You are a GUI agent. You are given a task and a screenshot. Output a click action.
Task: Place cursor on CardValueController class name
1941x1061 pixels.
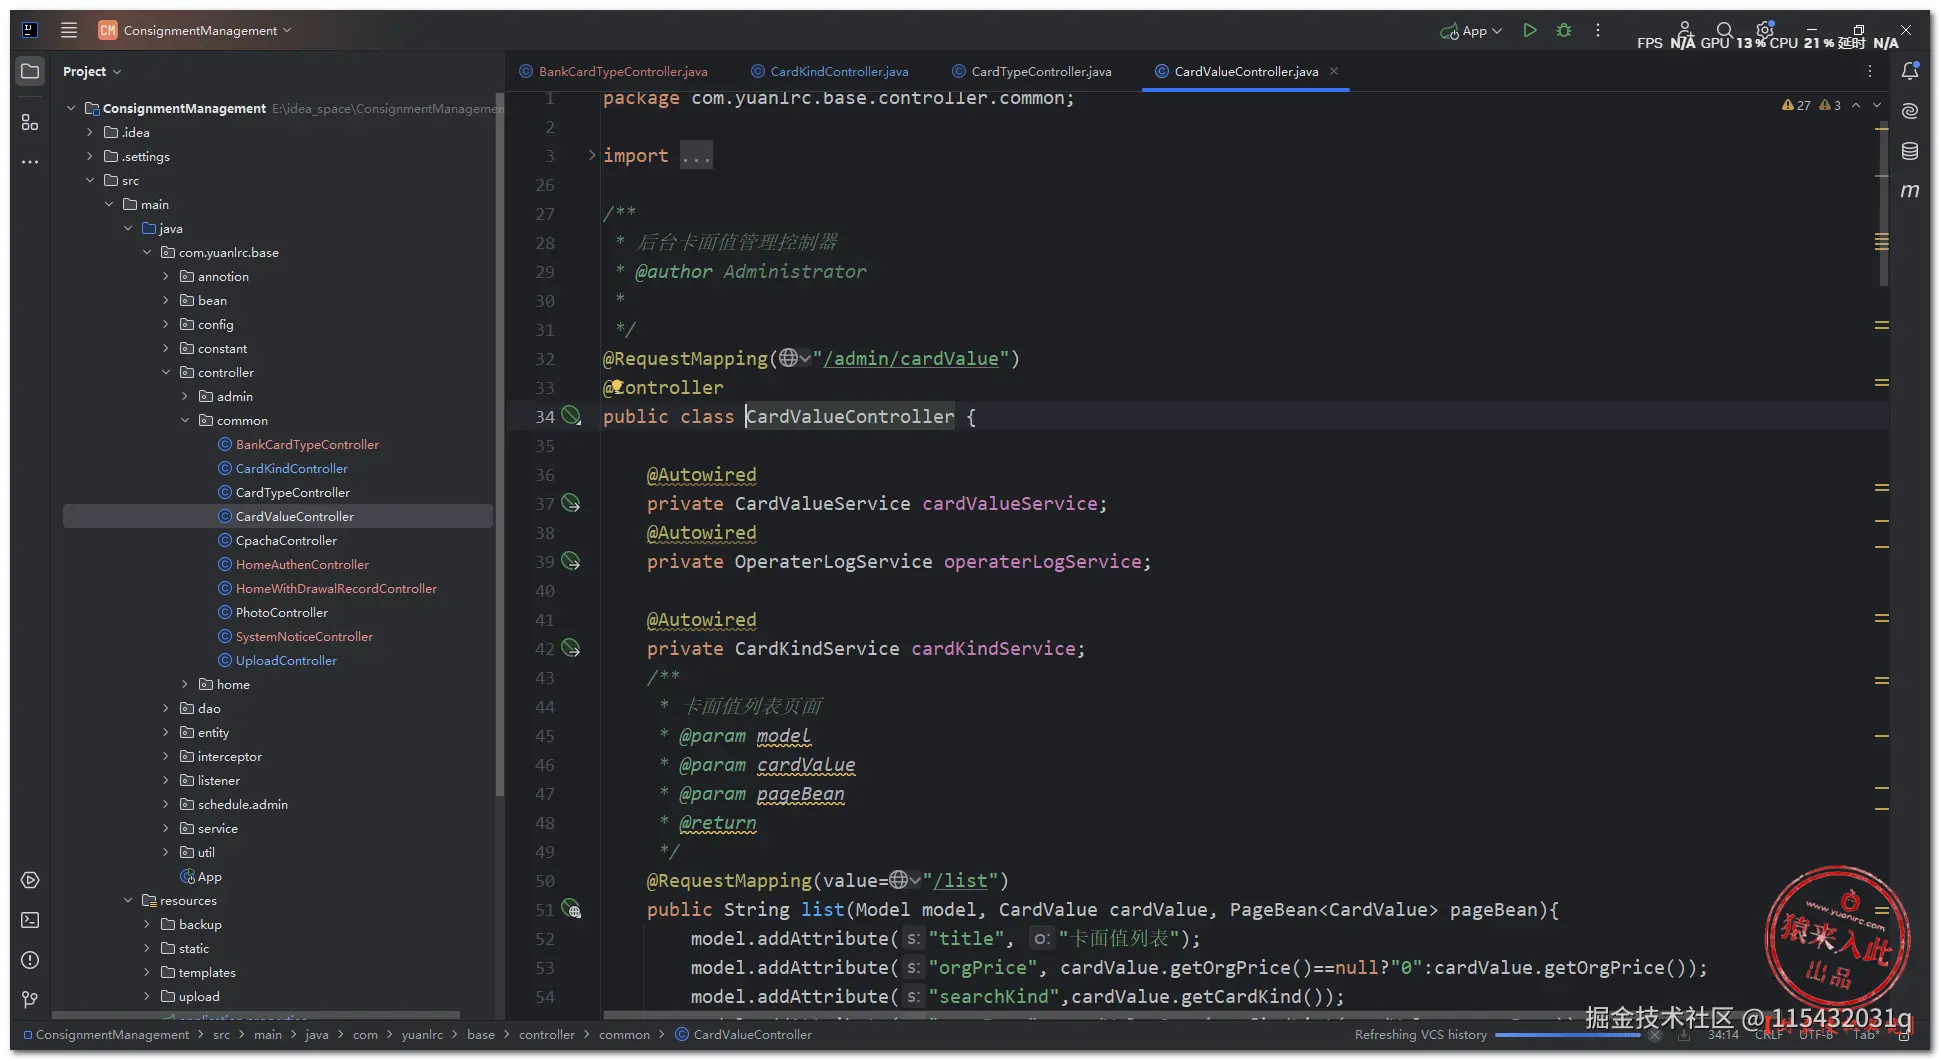[x=850, y=416]
